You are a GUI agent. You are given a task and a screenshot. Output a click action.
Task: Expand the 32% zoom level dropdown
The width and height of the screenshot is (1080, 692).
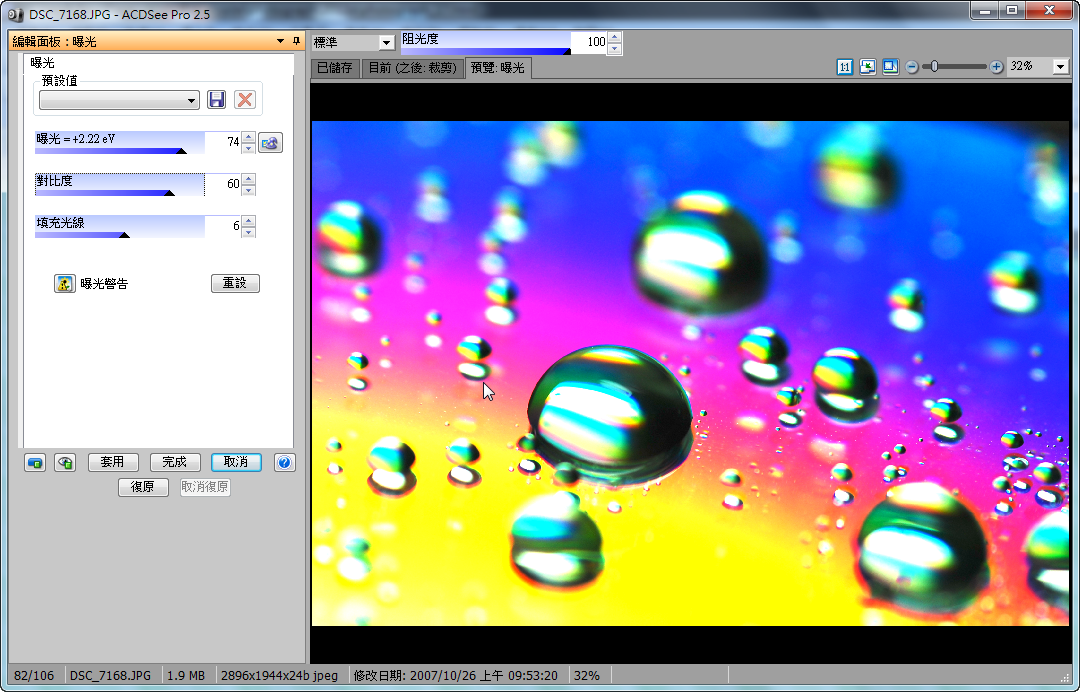click(1060, 67)
